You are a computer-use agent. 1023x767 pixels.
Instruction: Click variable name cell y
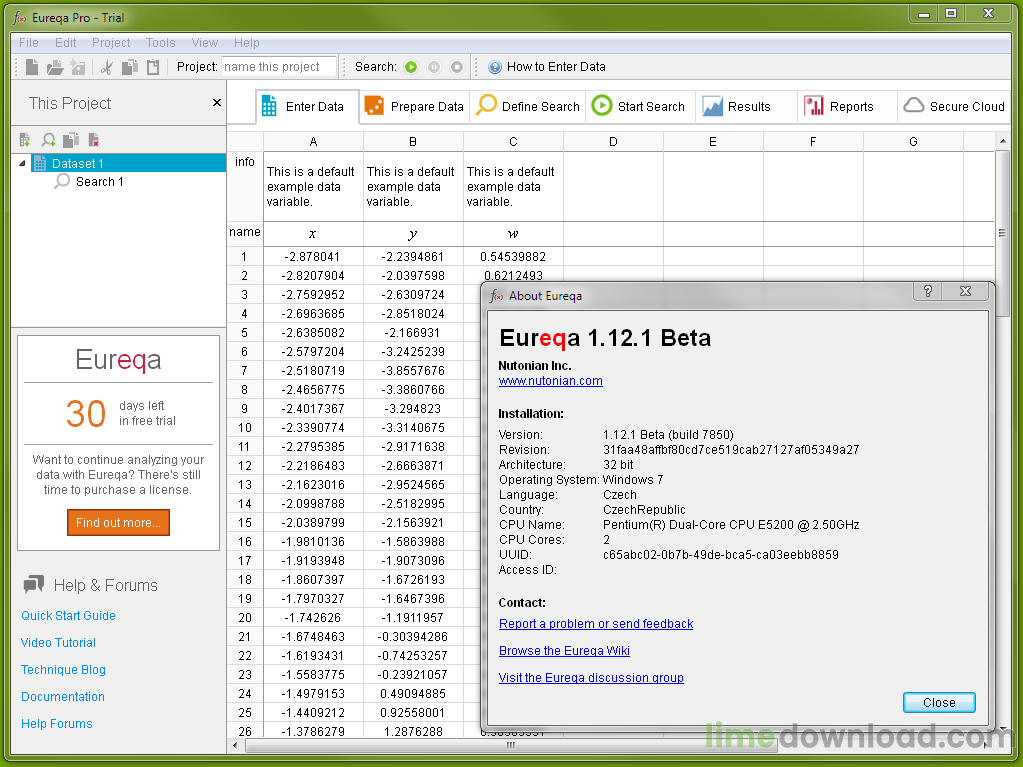coord(413,233)
